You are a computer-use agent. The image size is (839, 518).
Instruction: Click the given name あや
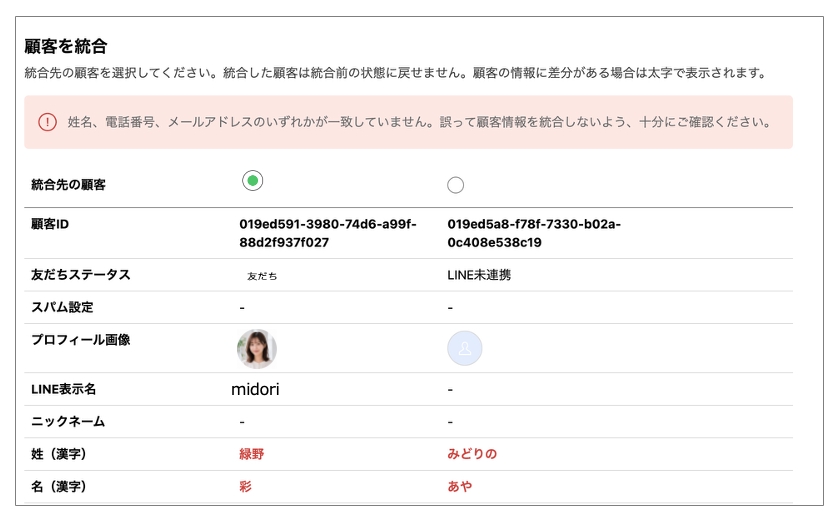[460, 486]
